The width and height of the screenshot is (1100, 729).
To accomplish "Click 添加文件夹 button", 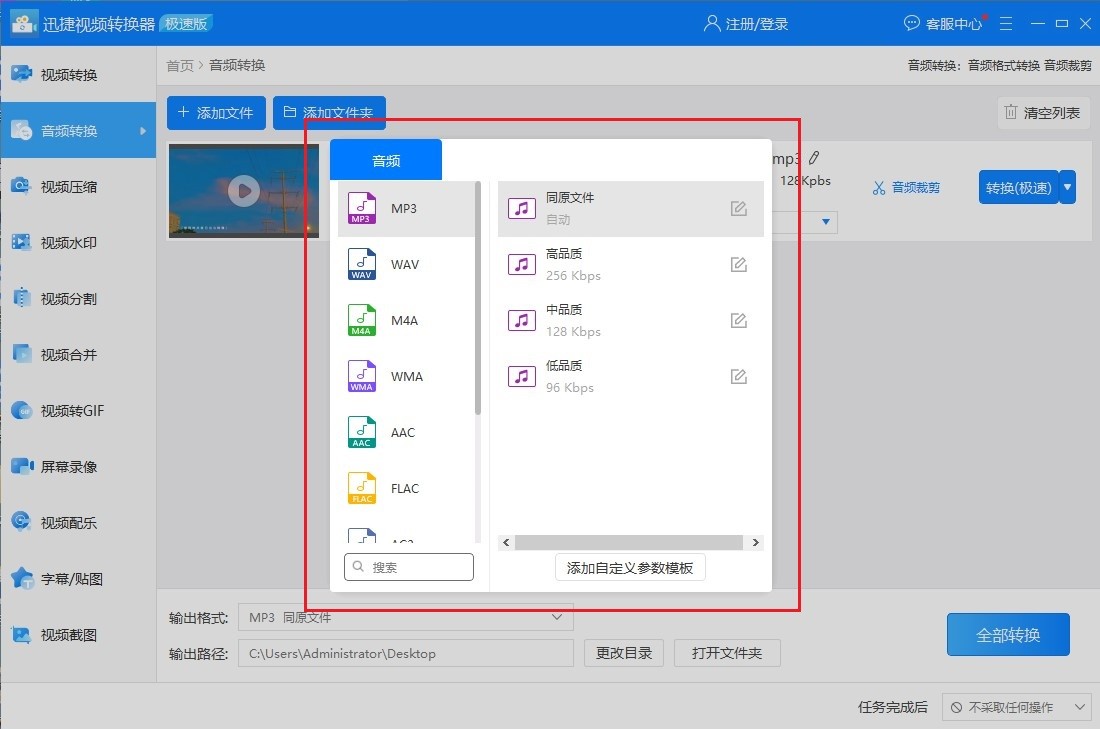I will pos(329,113).
